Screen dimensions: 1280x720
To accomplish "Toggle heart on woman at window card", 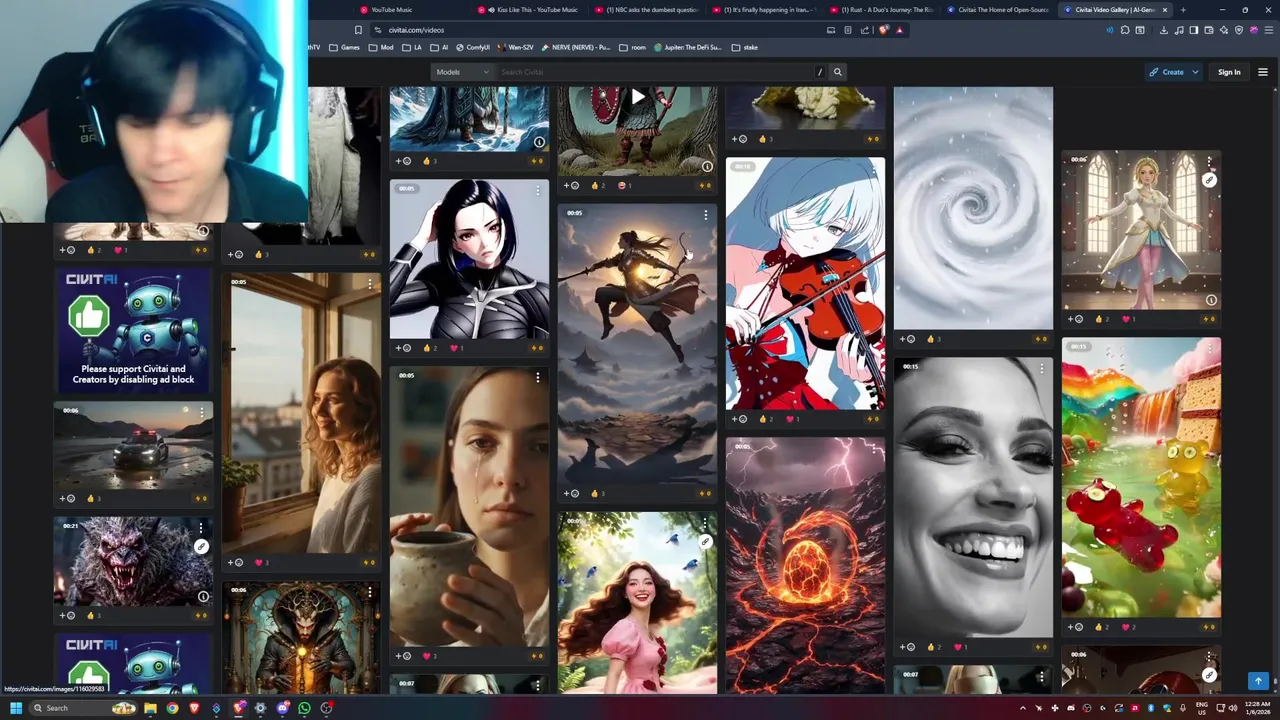I will 261,562.
